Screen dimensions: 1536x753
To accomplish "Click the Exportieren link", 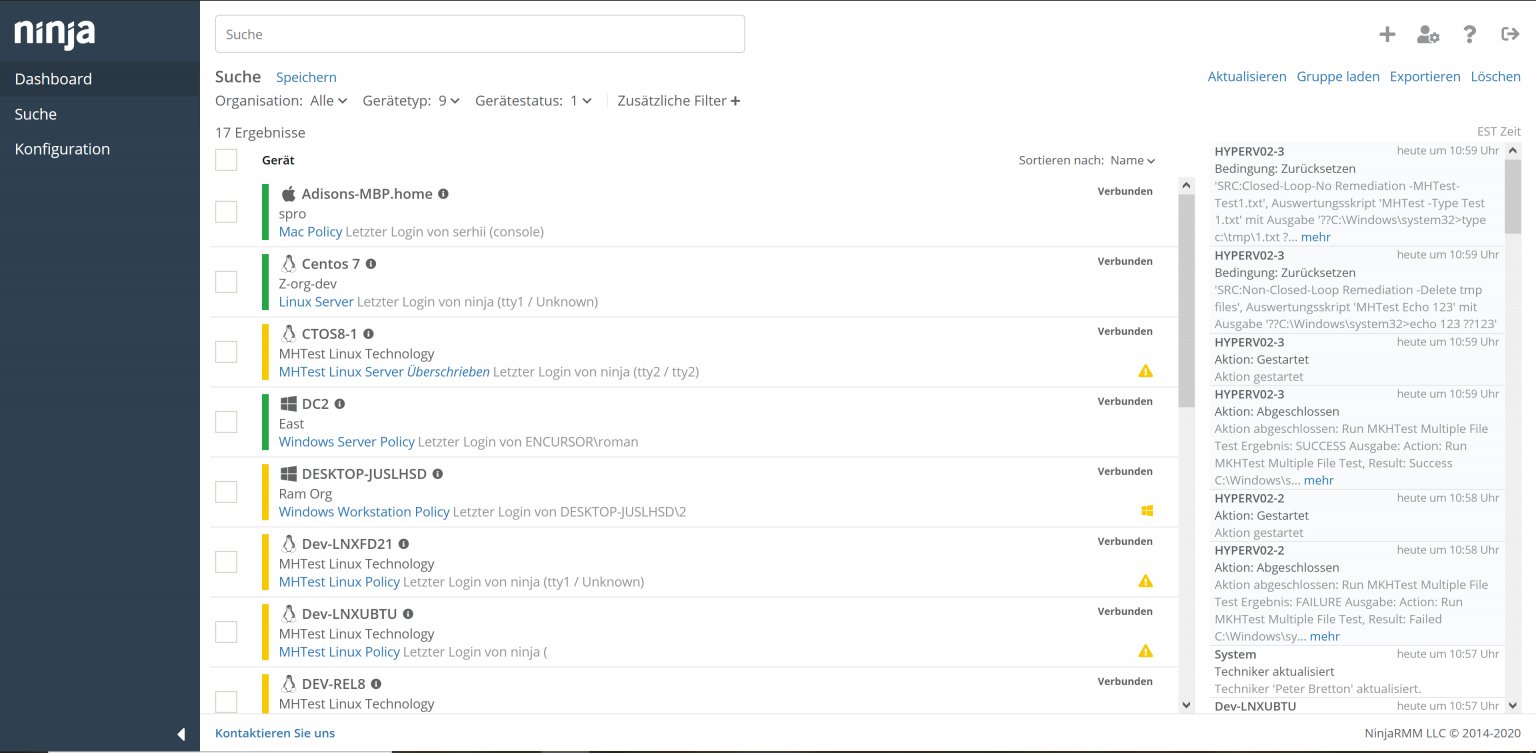I will point(1425,77).
